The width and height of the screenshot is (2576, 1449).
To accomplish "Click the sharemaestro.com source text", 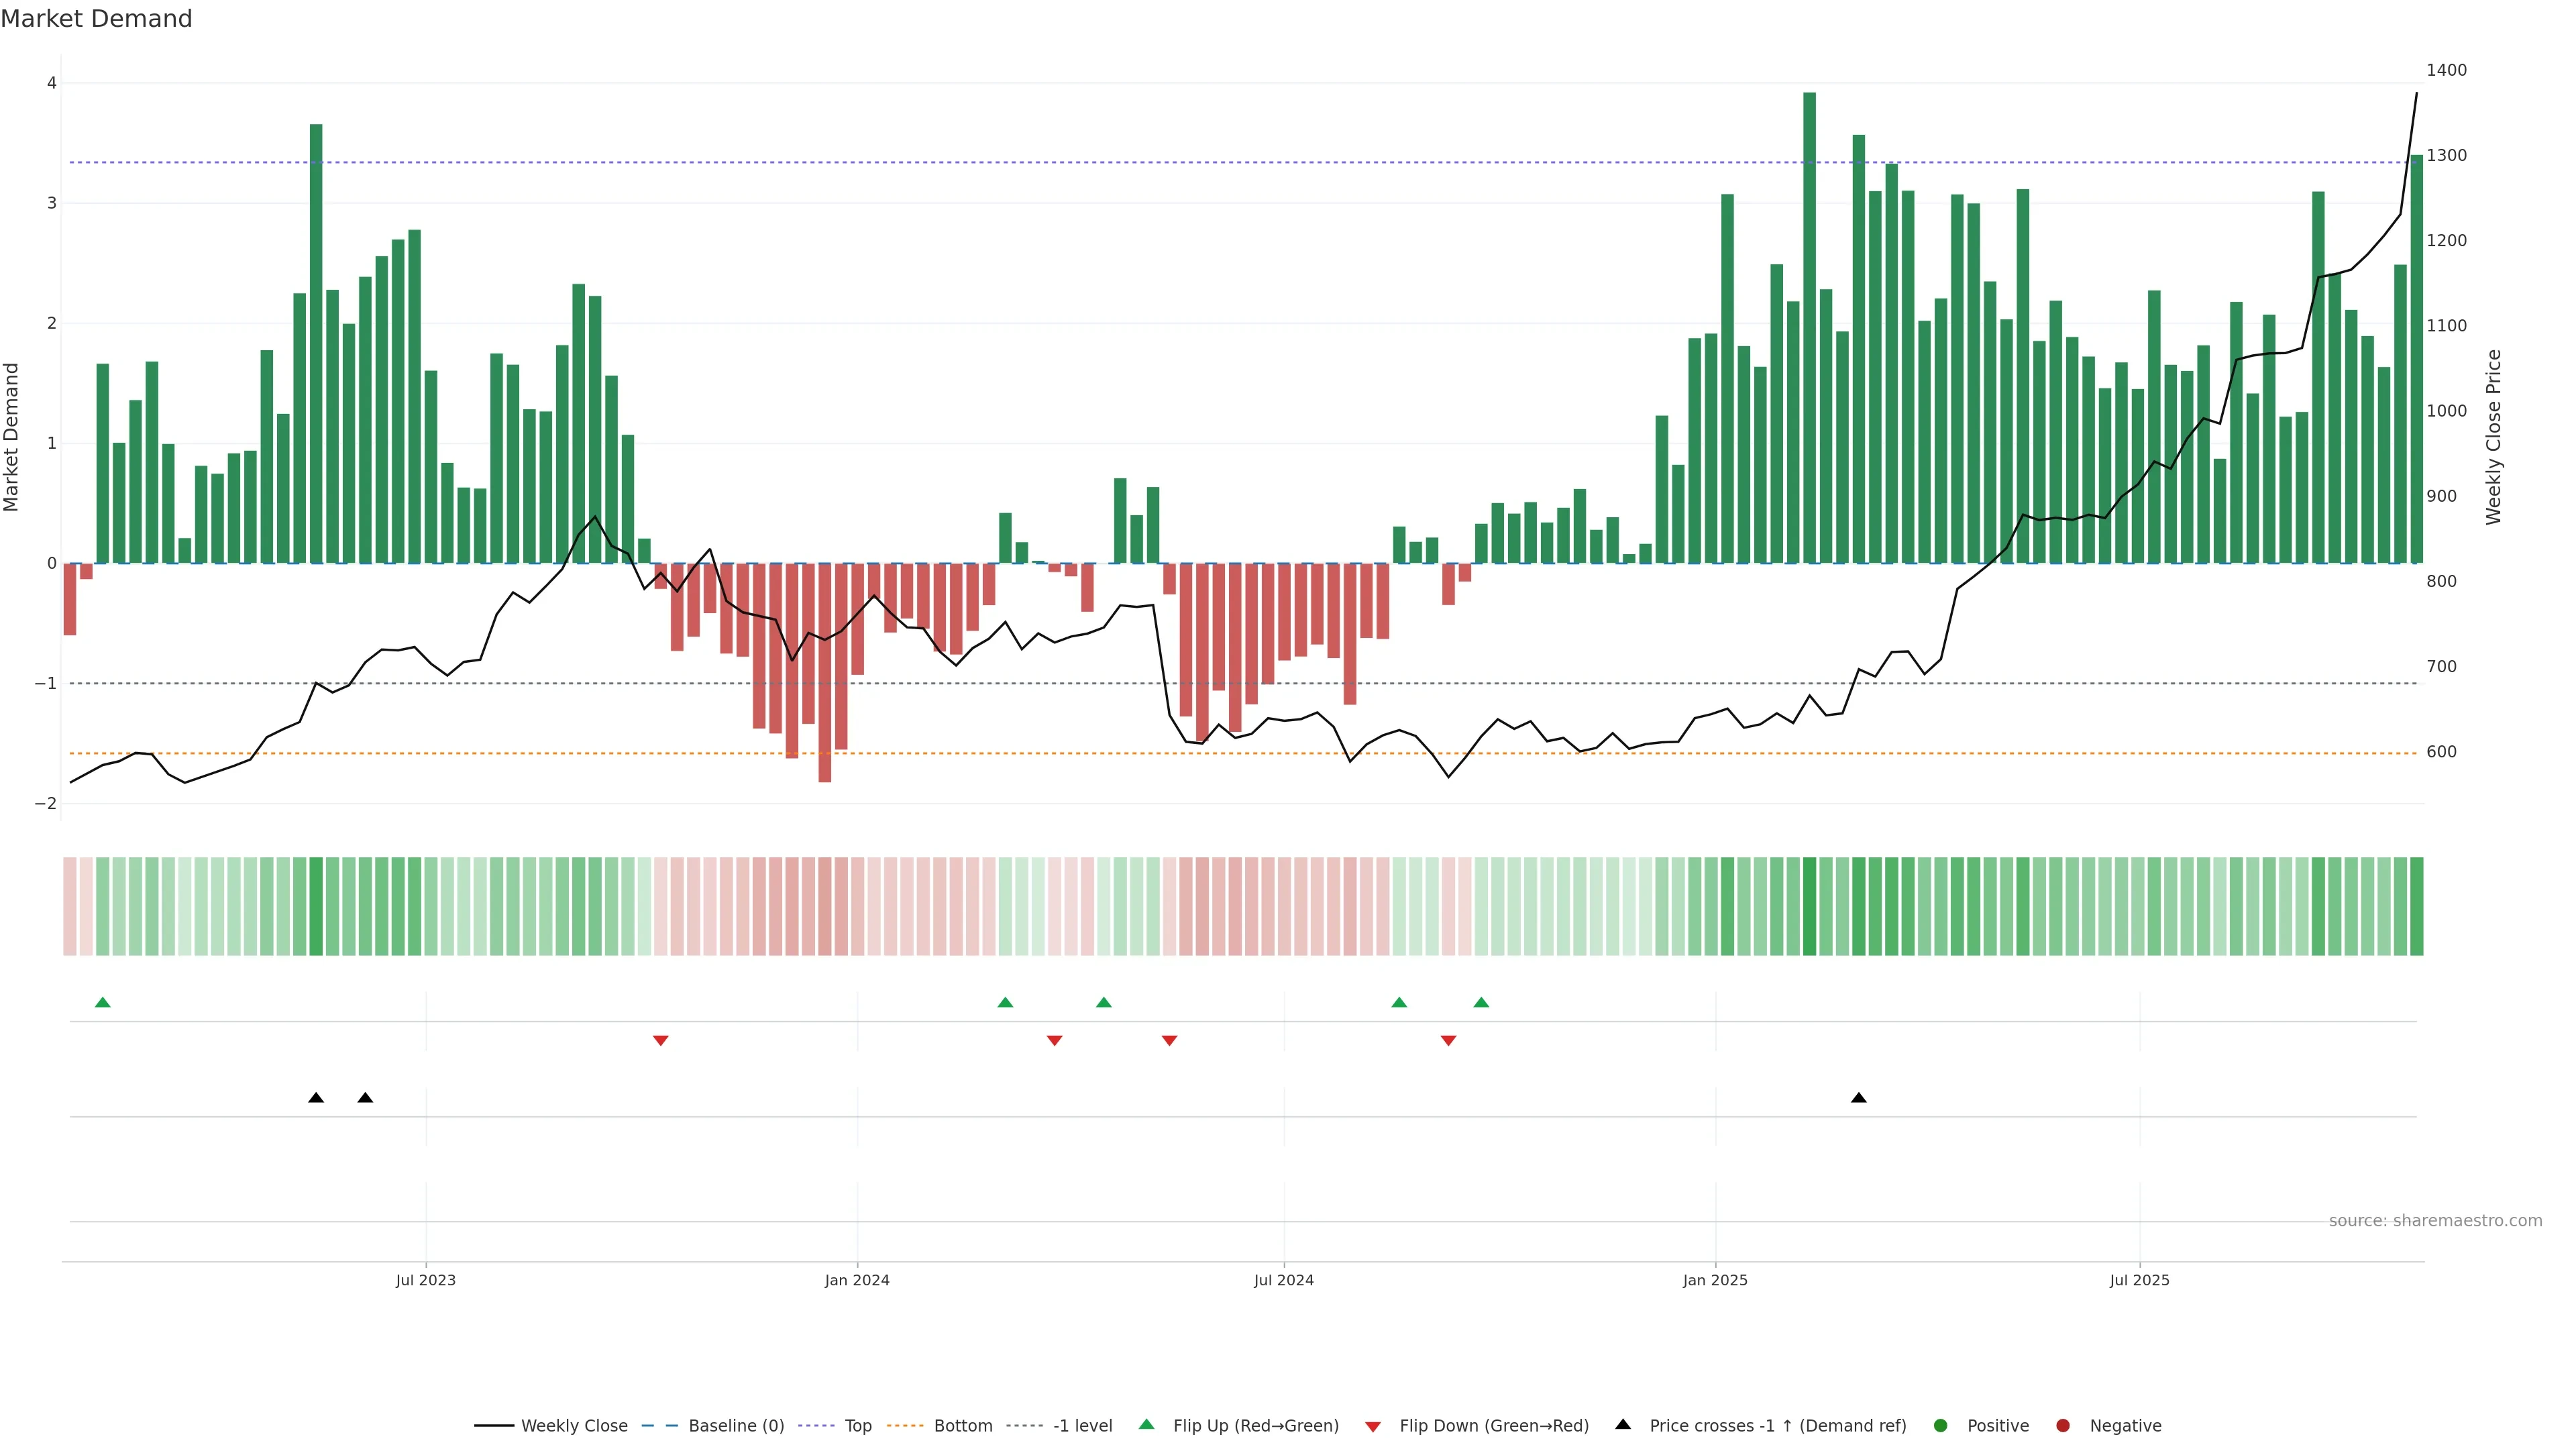I will pyautogui.click(x=2435, y=1221).
